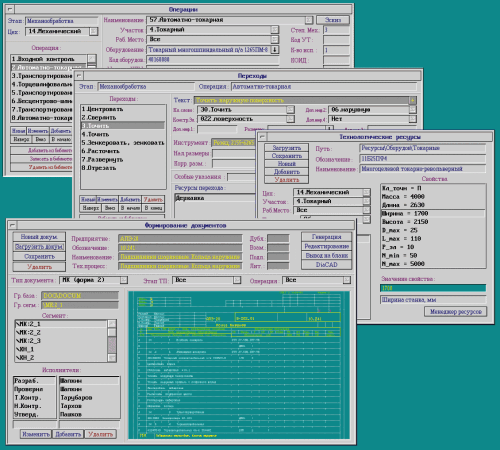Click the '+' button at end of Текст field
Image resolution: width=500 pixels, height=450 pixels.
pyautogui.click(x=413, y=100)
